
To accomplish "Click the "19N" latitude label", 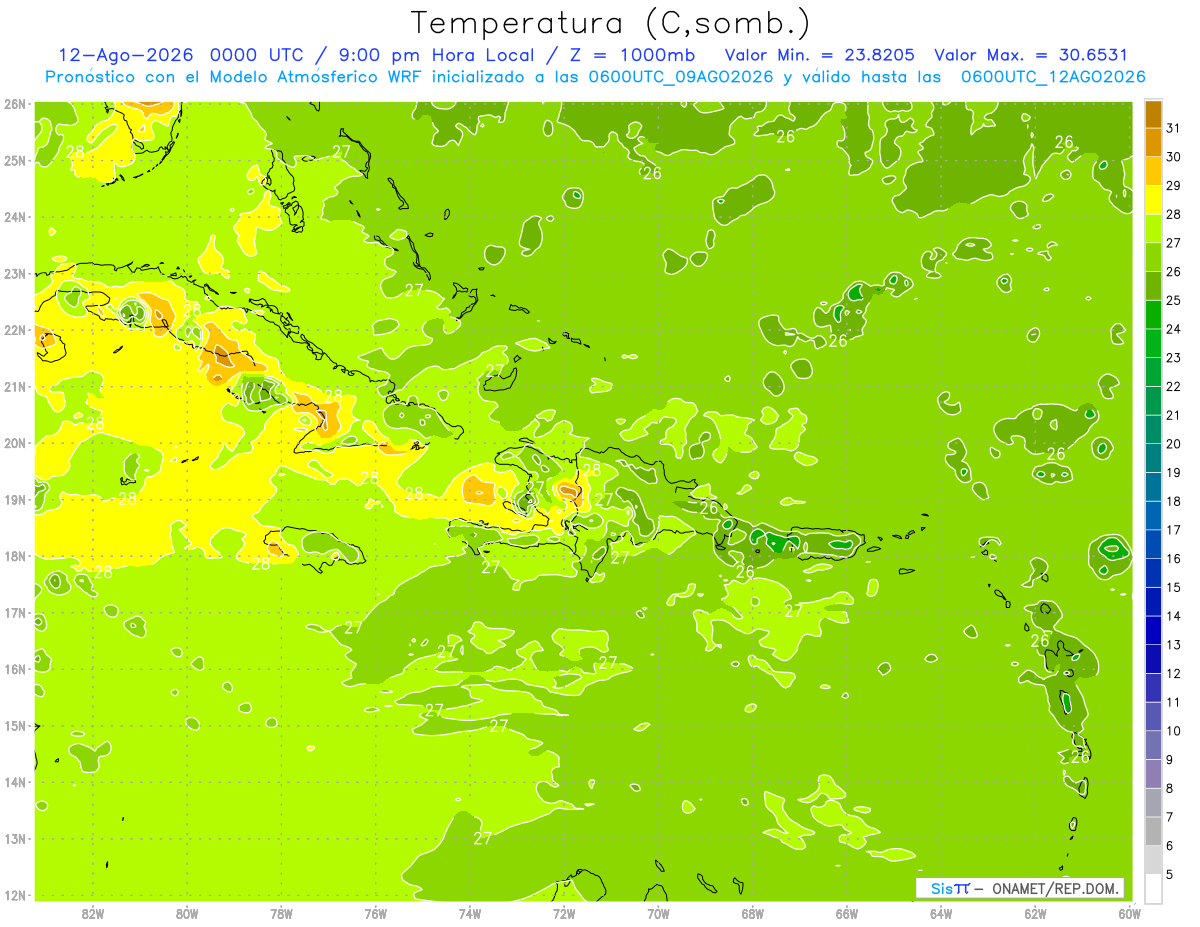I will pos(15,499).
